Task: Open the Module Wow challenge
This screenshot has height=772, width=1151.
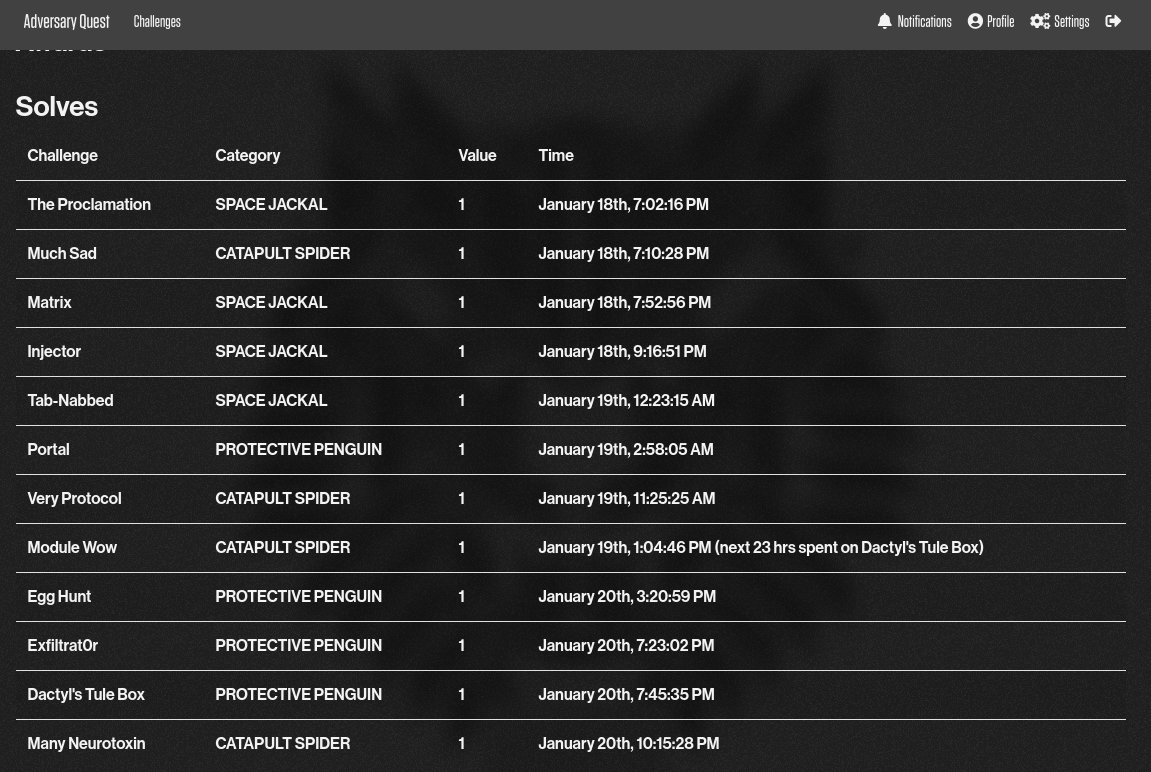Action: (72, 547)
